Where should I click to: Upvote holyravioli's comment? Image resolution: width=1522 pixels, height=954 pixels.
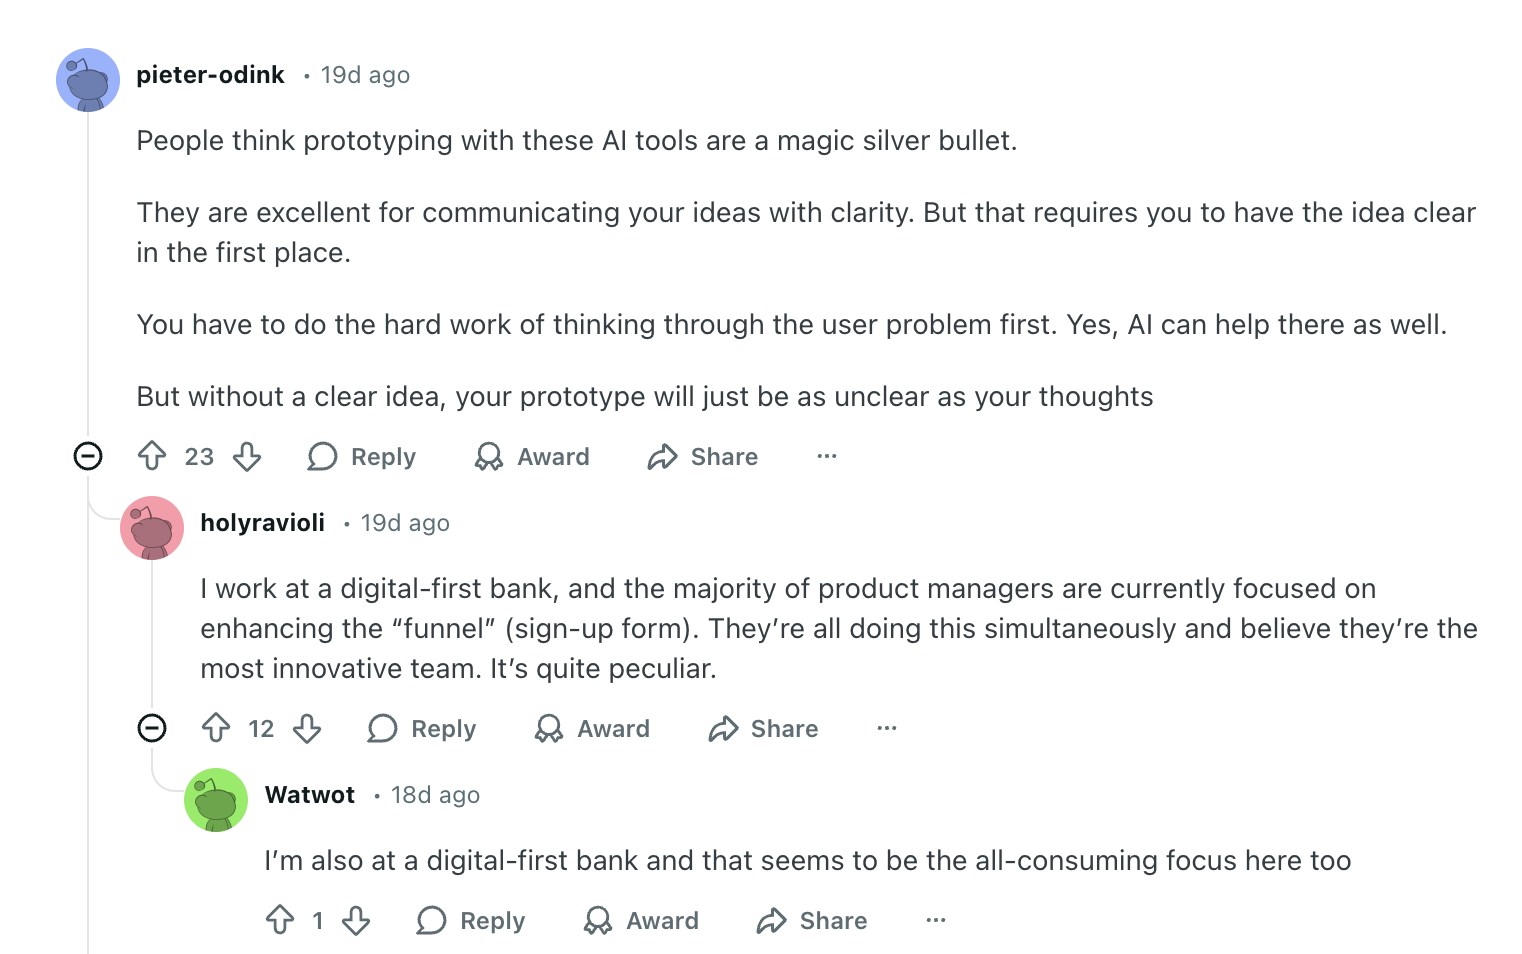(x=216, y=729)
